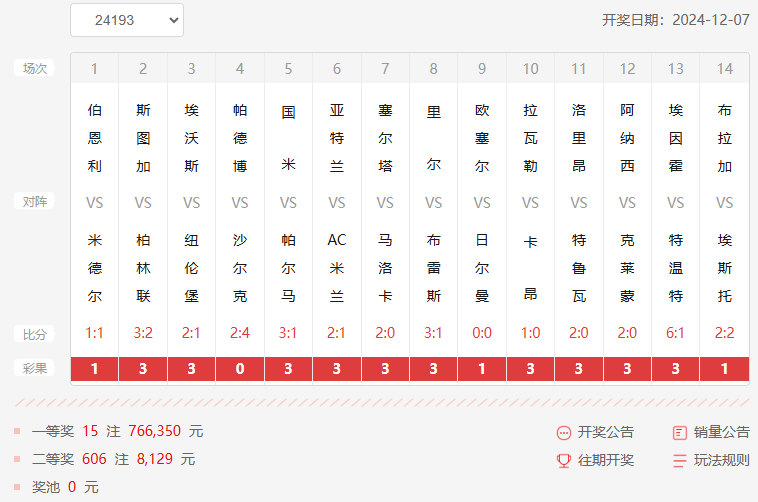Click the away team 布雷斯

pos(434,267)
